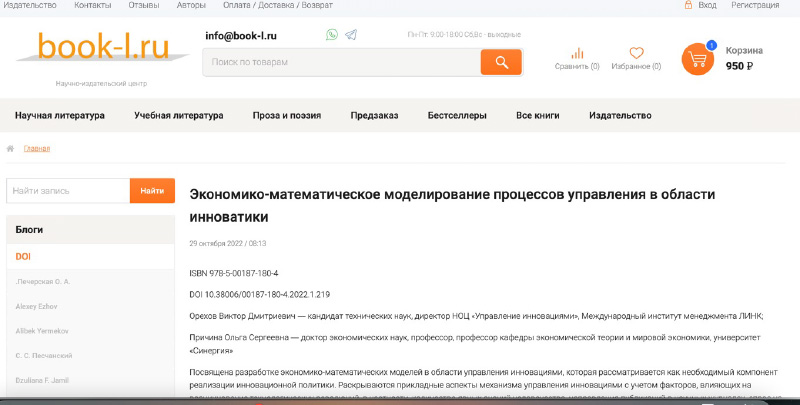Select Dzuliana F. Jamil sidebar entry

click(x=42, y=380)
